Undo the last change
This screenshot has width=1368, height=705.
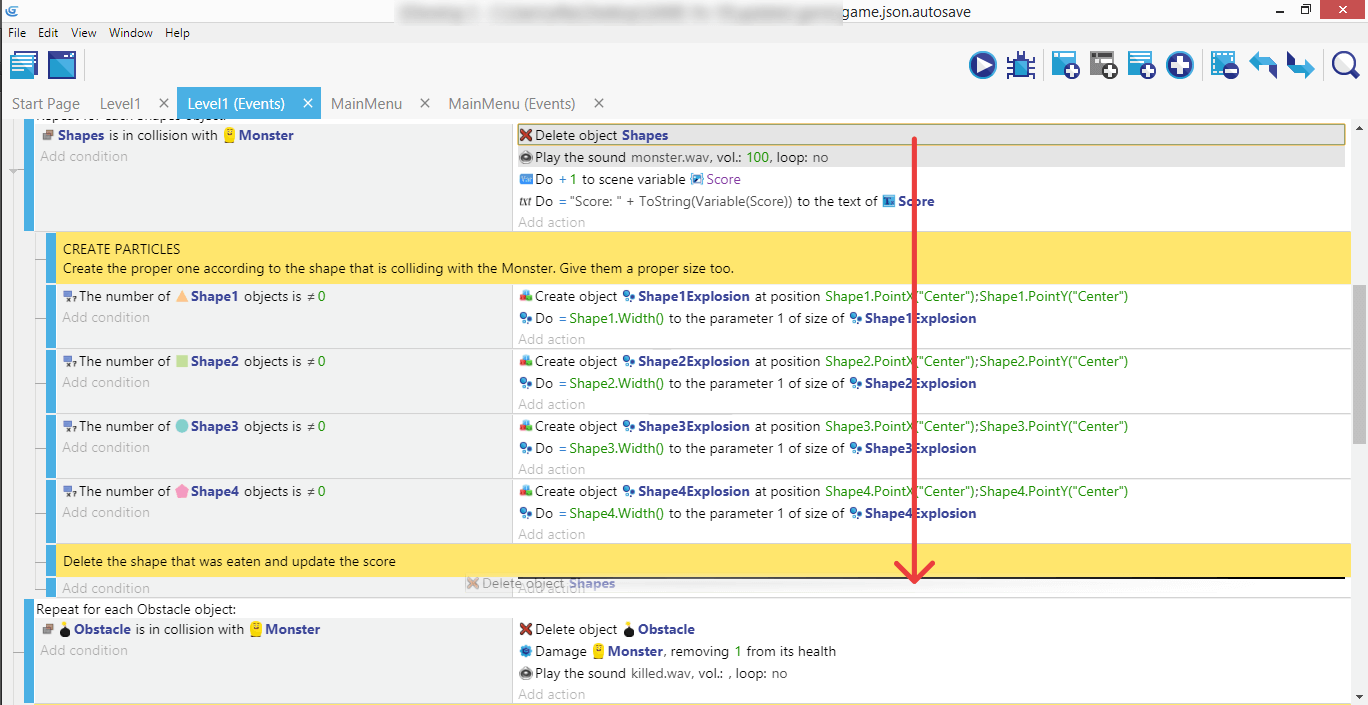(x=1262, y=66)
